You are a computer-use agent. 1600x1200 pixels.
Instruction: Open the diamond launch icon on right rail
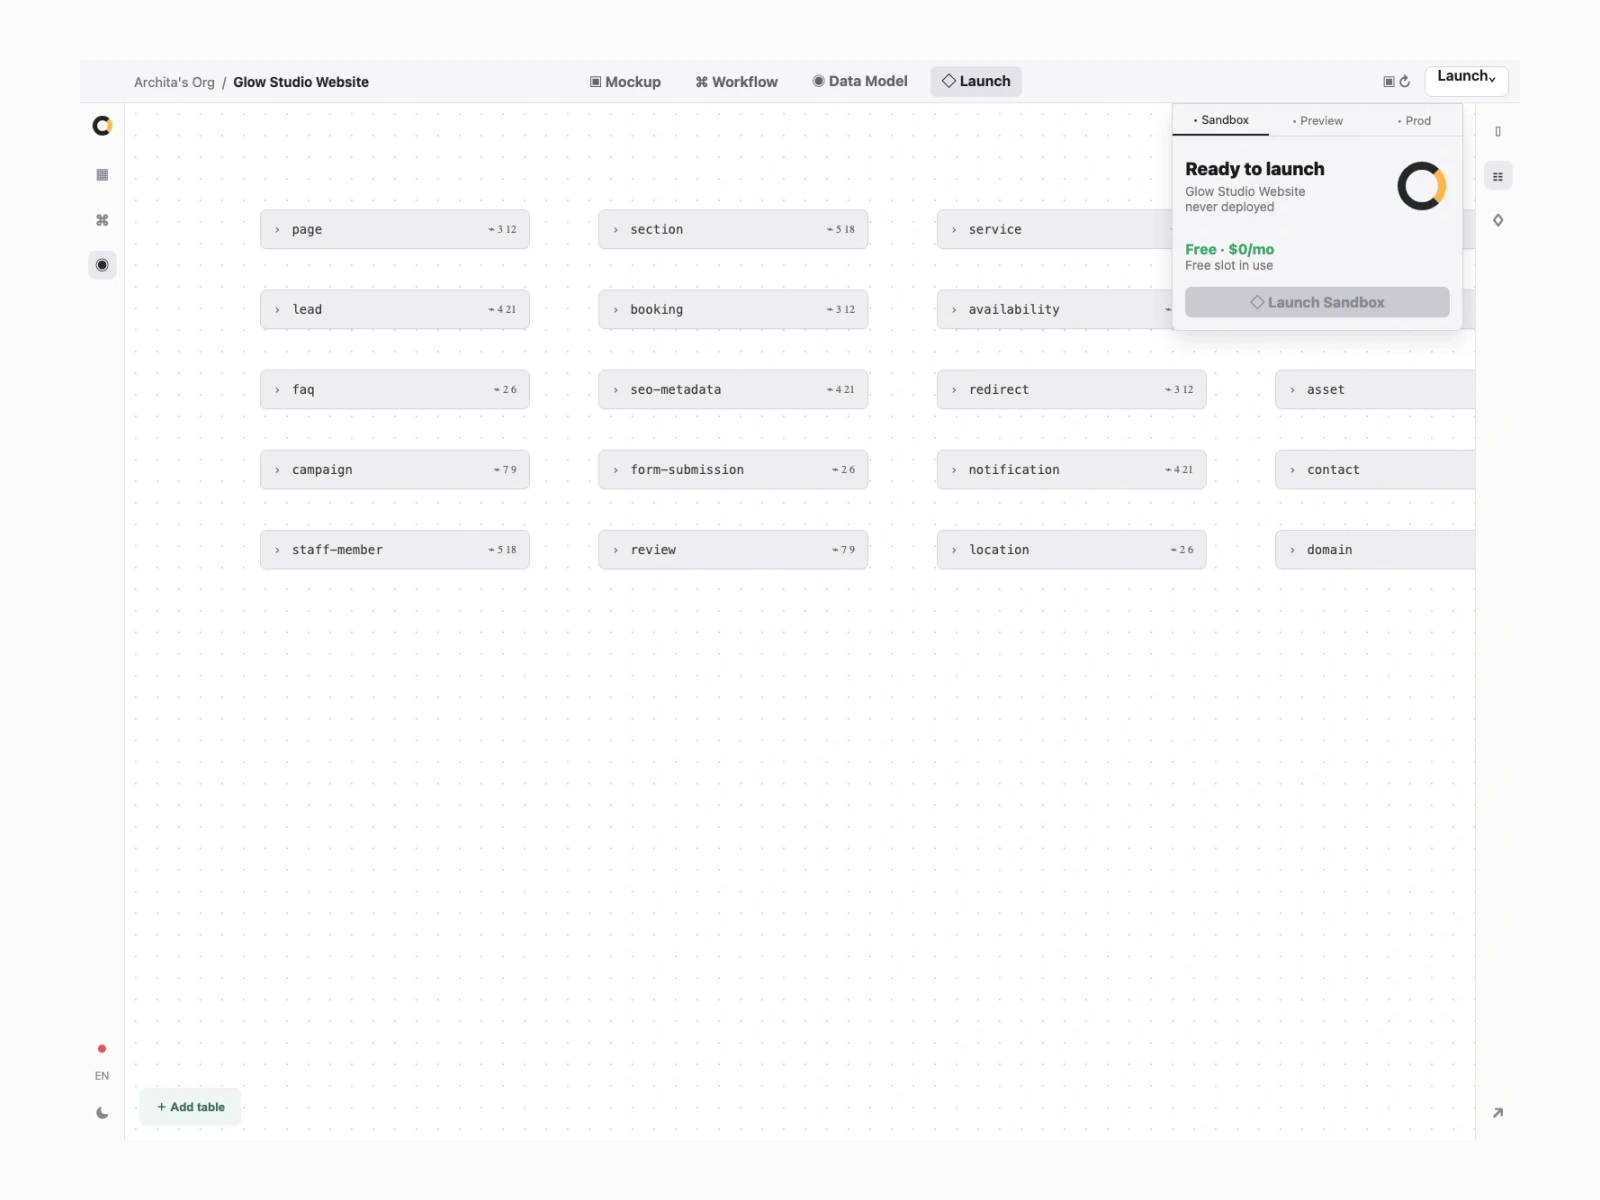click(1498, 220)
